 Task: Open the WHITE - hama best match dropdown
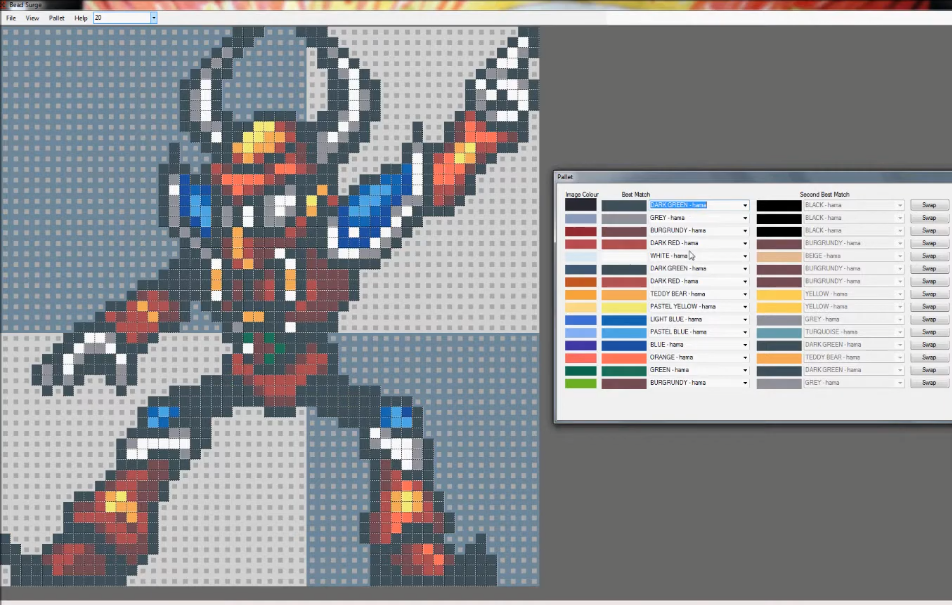(x=745, y=256)
